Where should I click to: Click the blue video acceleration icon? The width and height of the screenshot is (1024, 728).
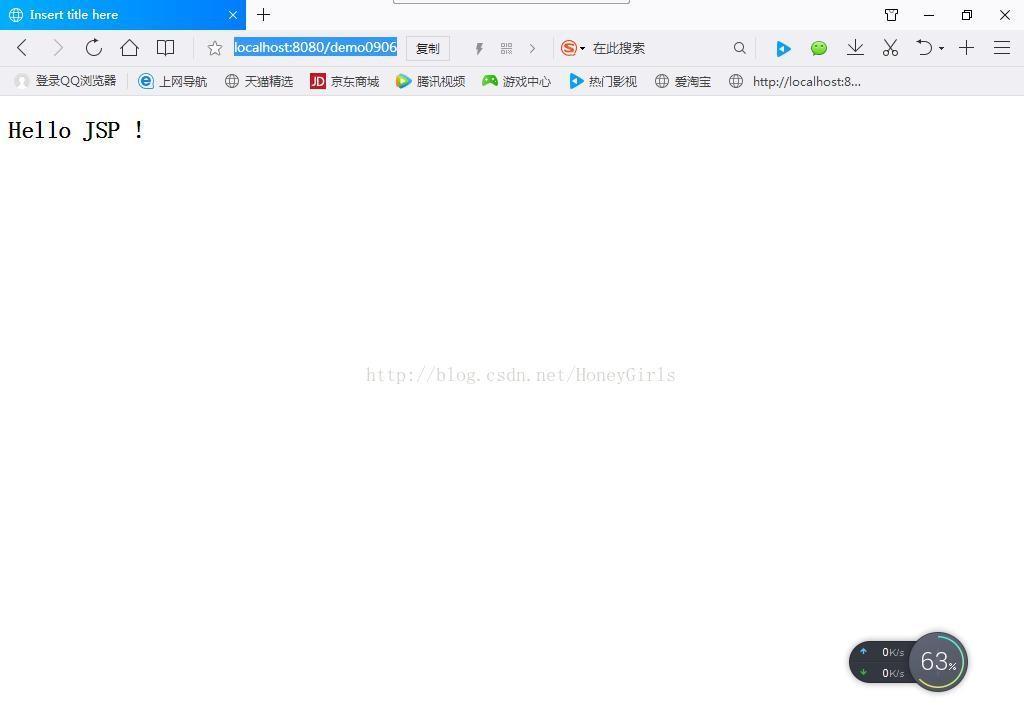784,47
